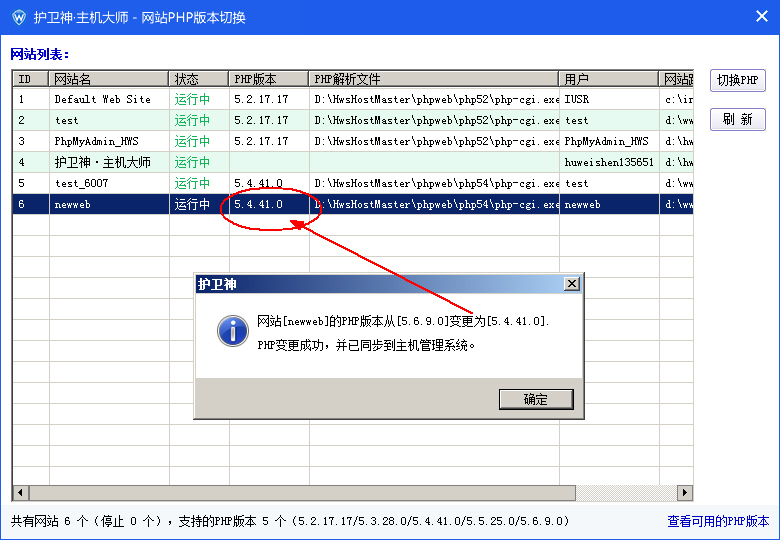Click the horizontal scrollbar right arrow
The height and width of the screenshot is (540, 780).
point(685,493)
